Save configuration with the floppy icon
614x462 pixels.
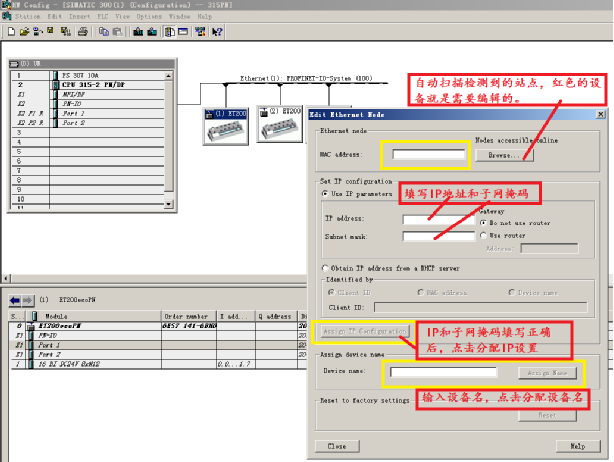(x=51, y=31)
